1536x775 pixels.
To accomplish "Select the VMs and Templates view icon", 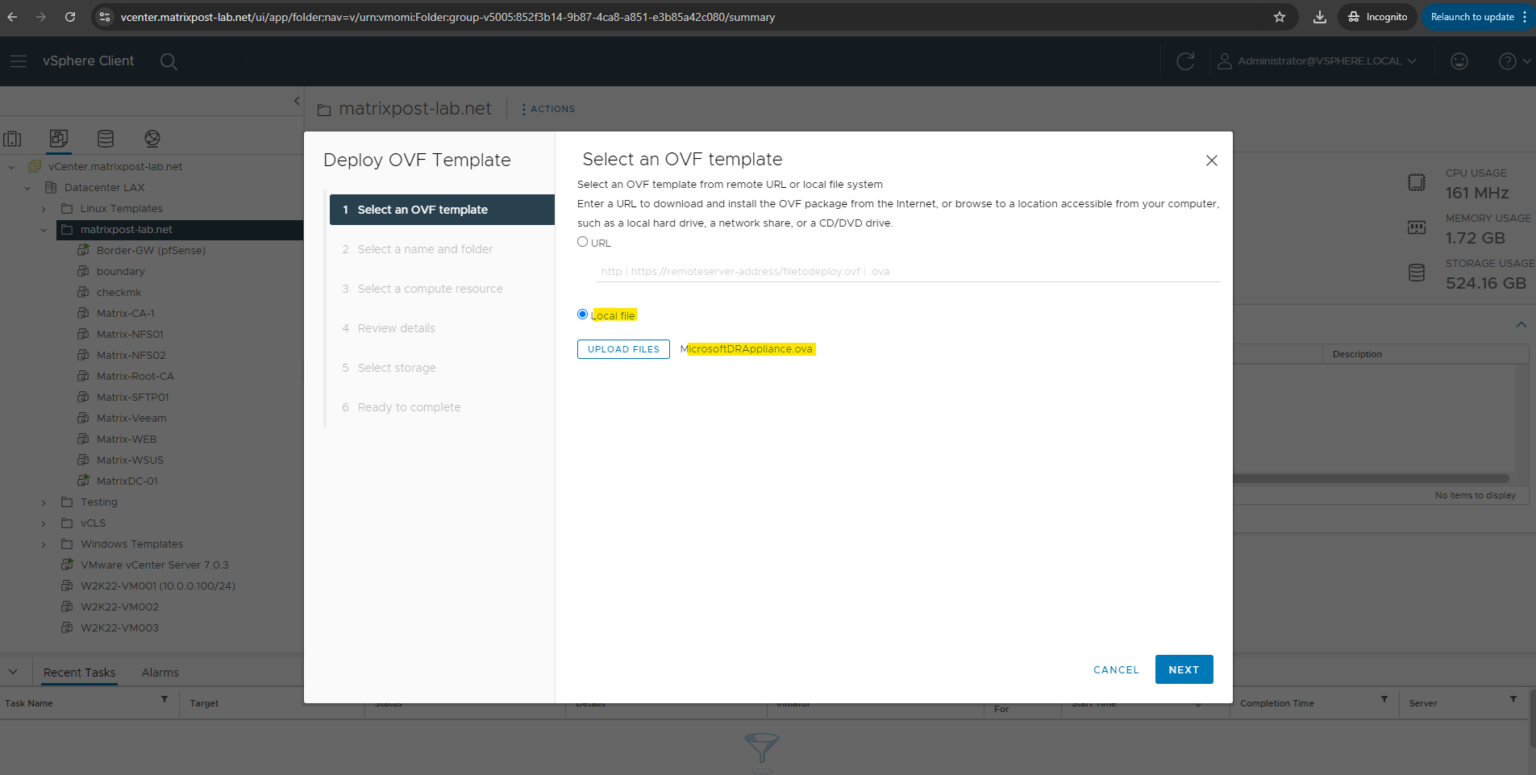I will (x=57, y=138).
